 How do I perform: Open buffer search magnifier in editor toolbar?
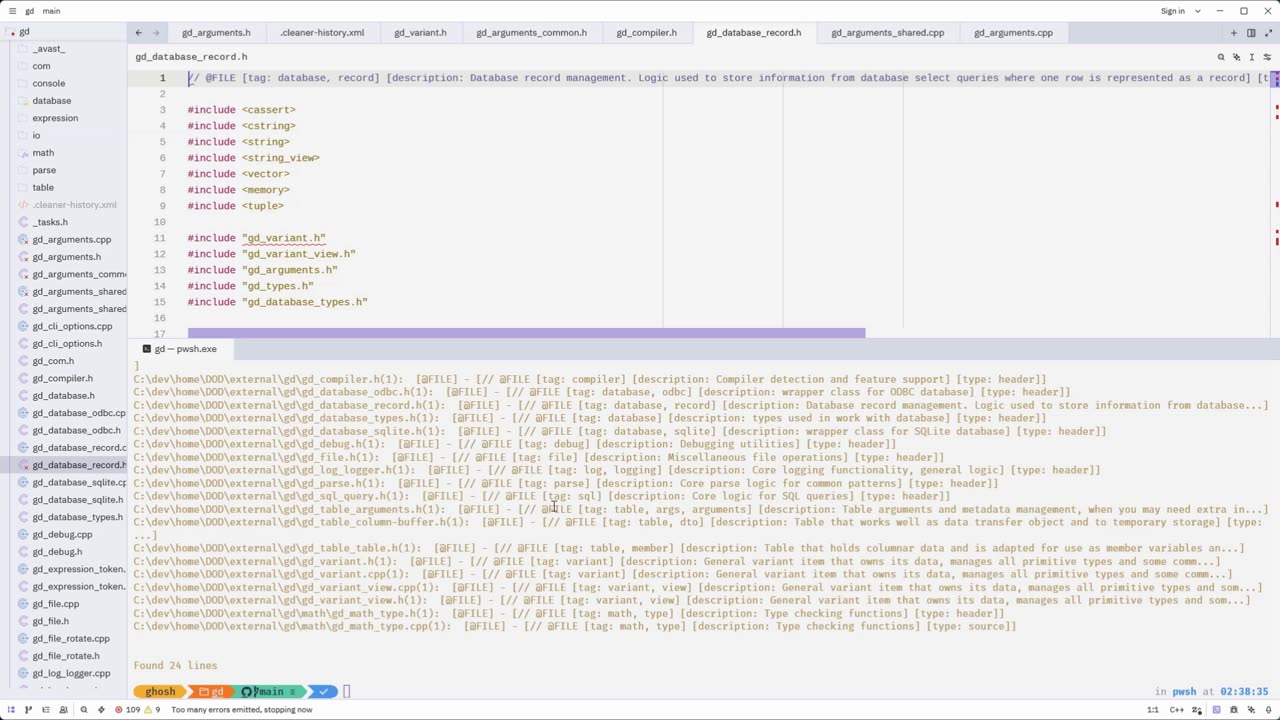click(x=1221, y=57)
